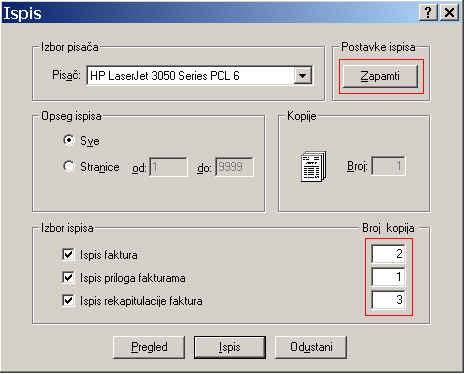Click the od page-from field
The height and width of the screenshot is (374, 464).
coord(168,167)
